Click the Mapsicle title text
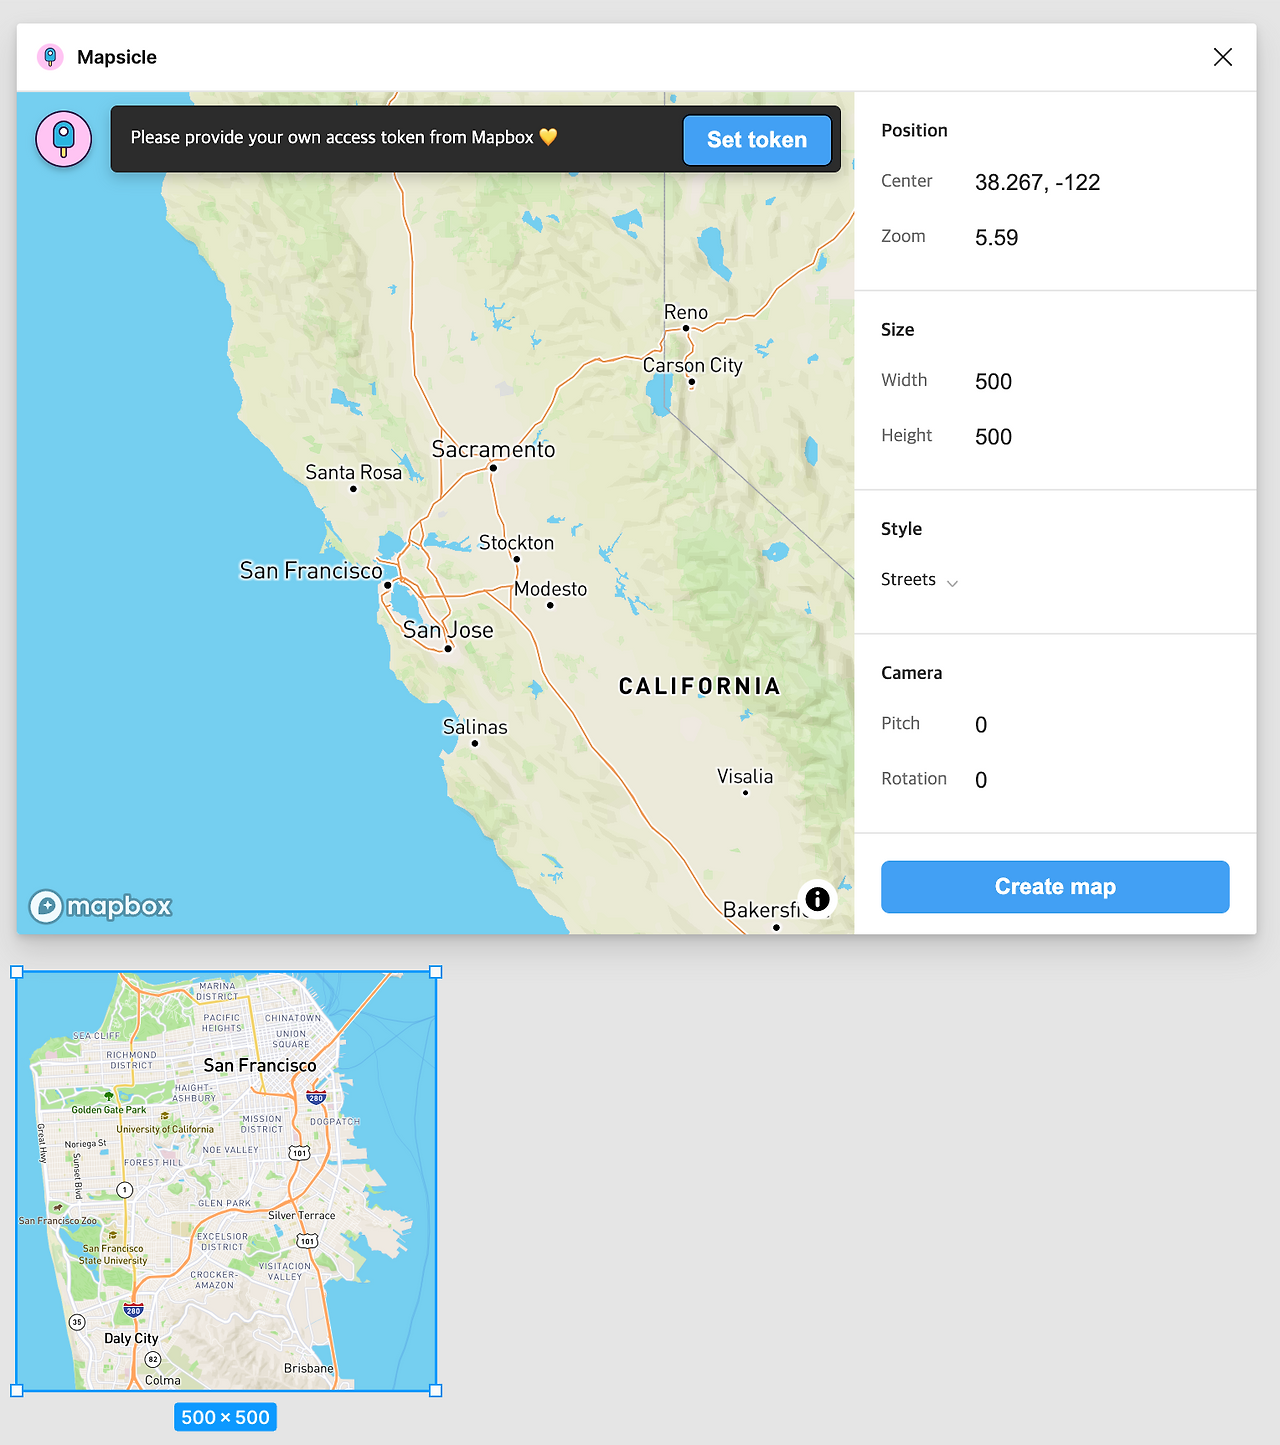Screen dimensions: 1280x1445 (x=117, y=57)
